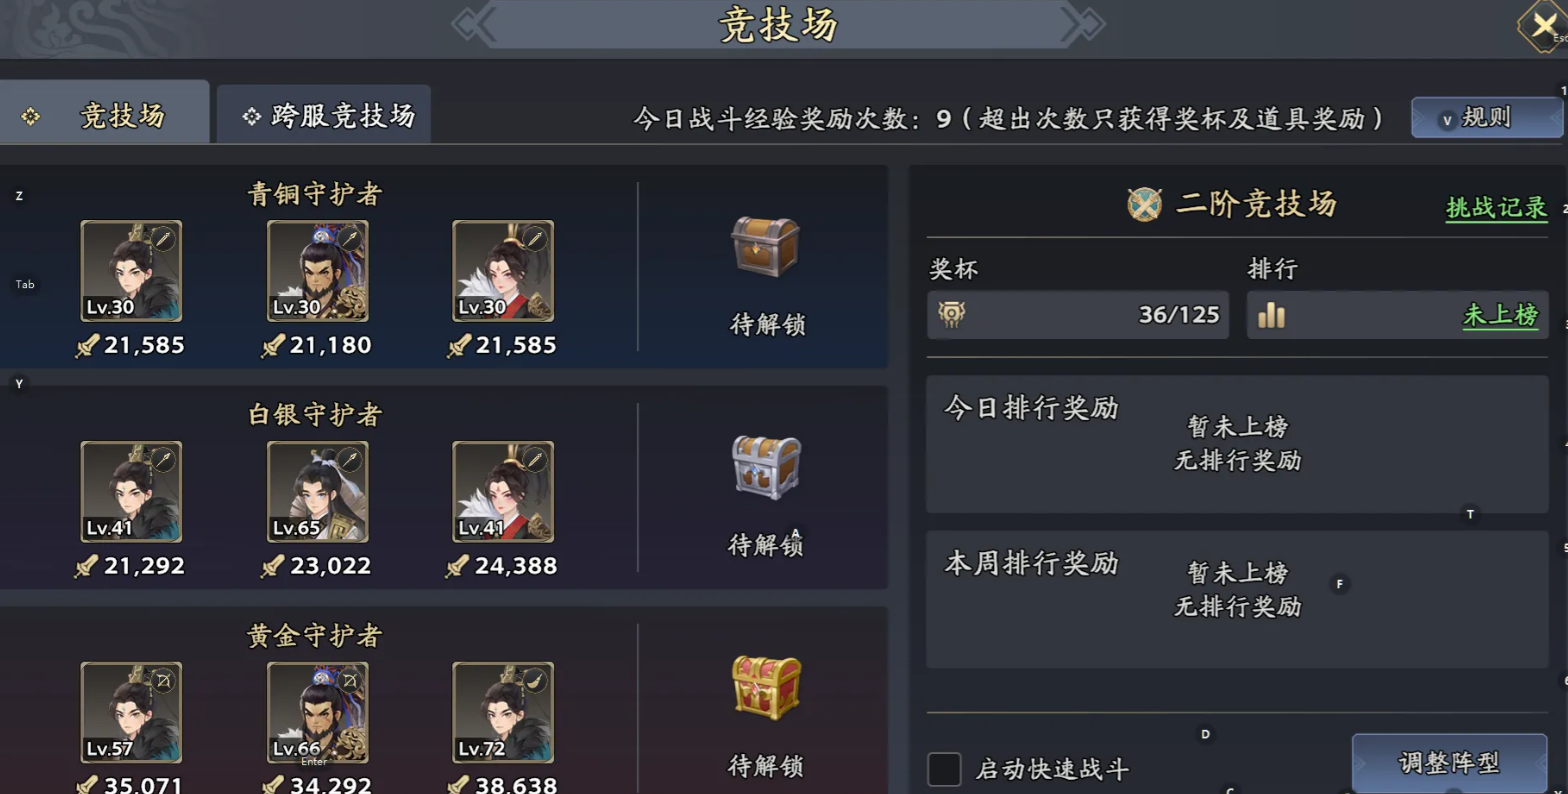Open the silver guardian treasure chest

click(765, 467)
